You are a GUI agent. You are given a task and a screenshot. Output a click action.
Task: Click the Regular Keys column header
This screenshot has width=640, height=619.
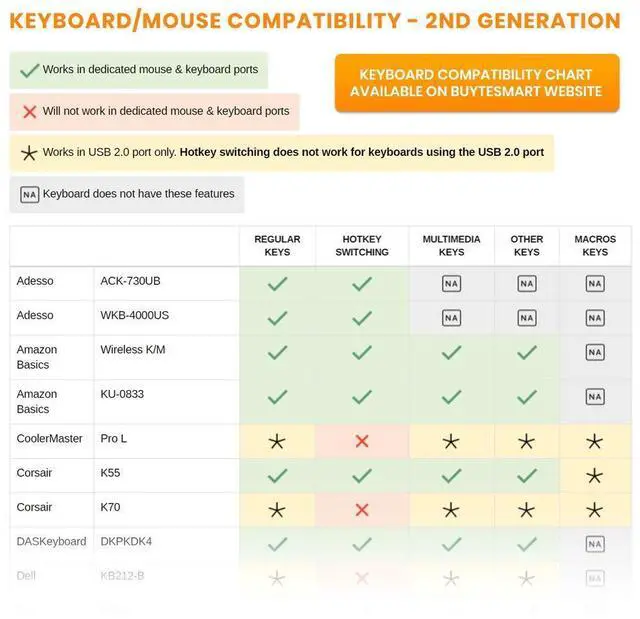click(x=277, y=246)
